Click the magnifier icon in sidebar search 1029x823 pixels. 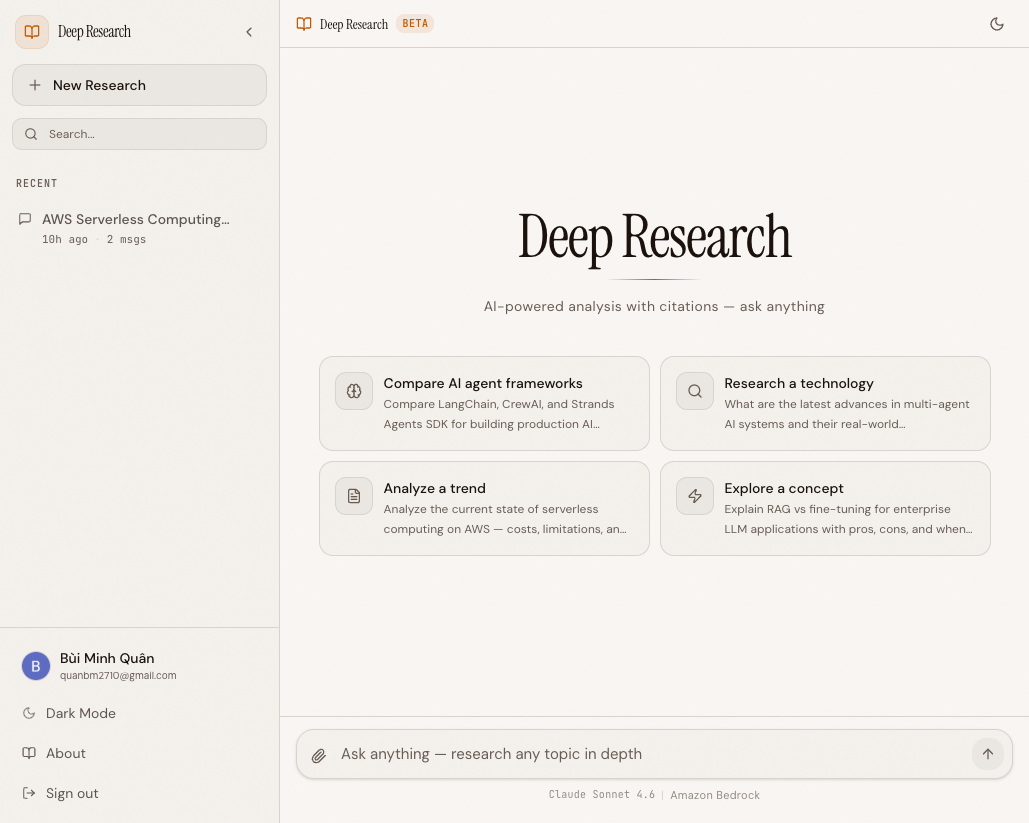[x=31, y=134]
